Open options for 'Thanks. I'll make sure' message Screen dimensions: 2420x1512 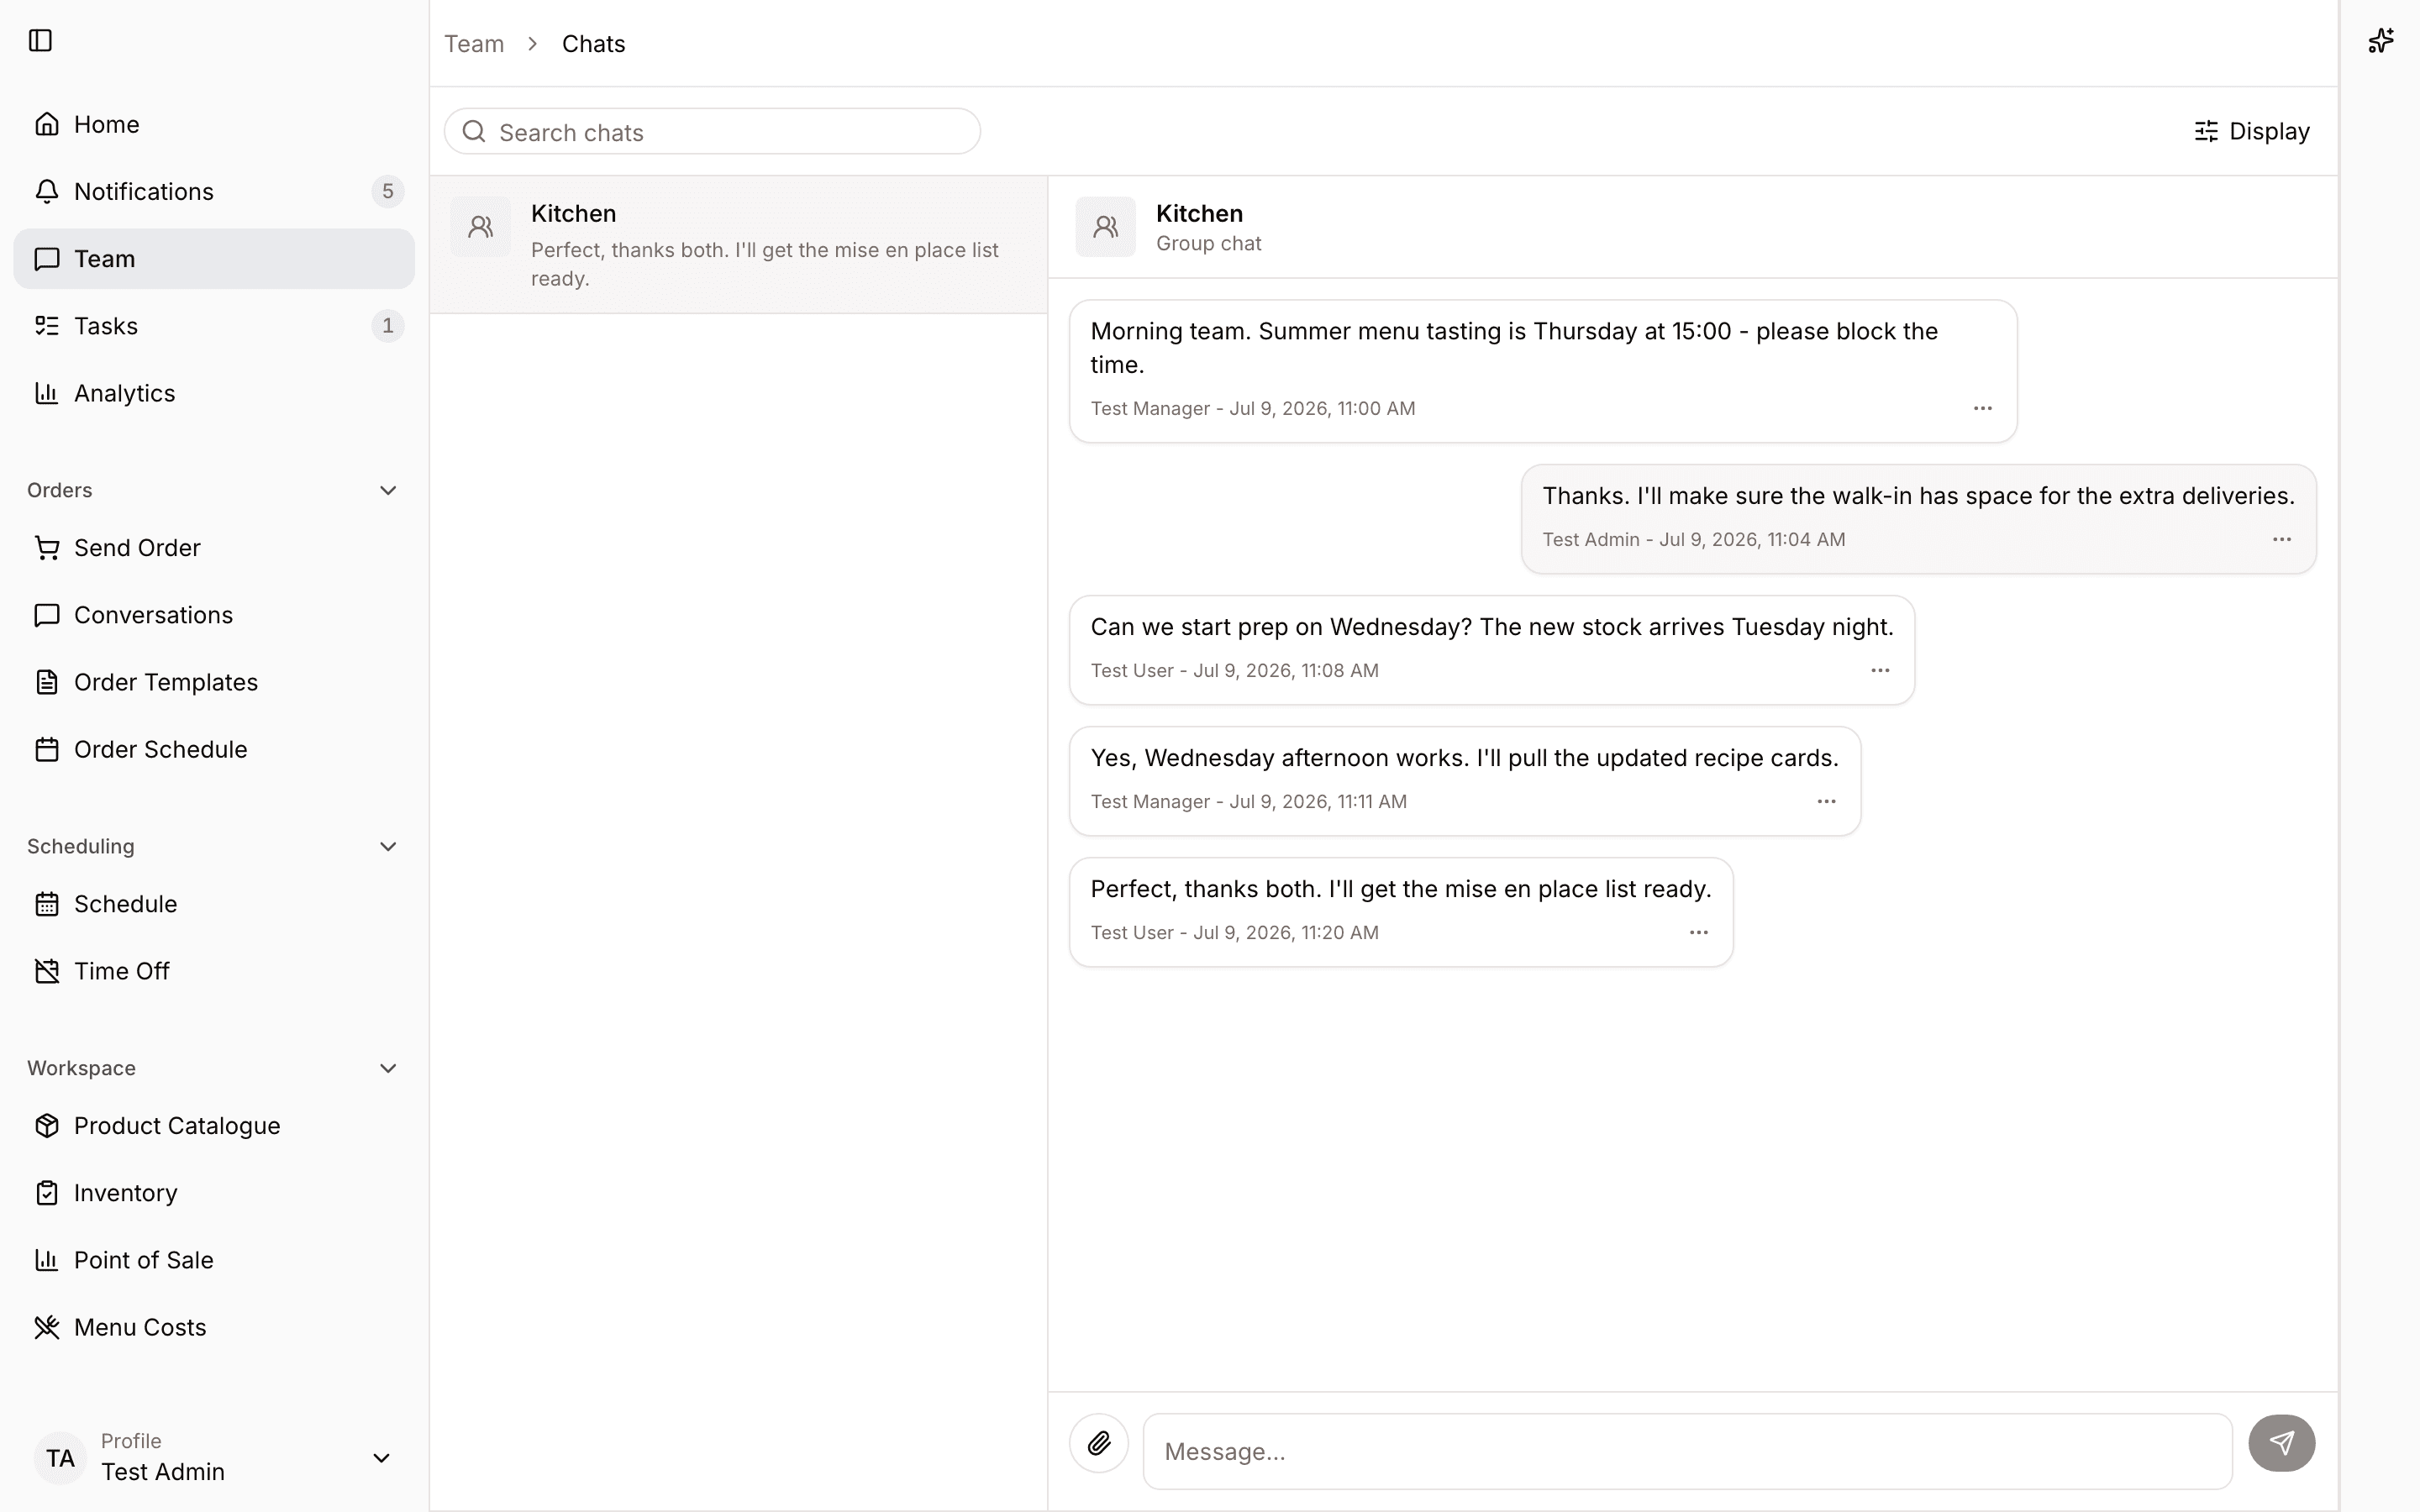click(x=2281, y=539)
